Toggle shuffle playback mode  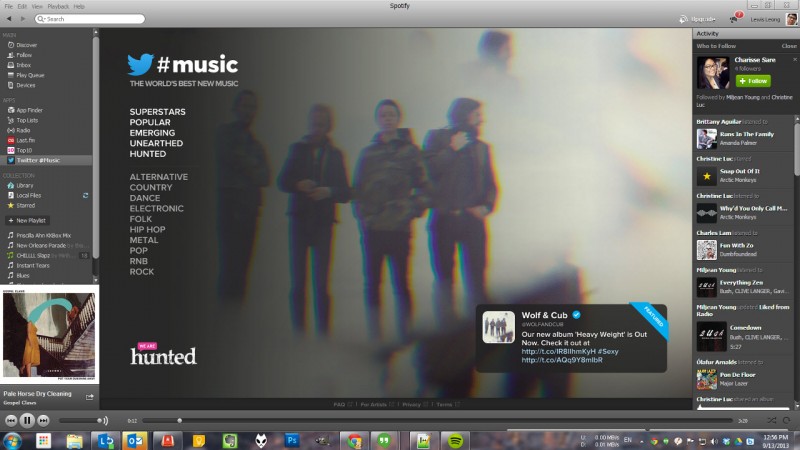771,420
